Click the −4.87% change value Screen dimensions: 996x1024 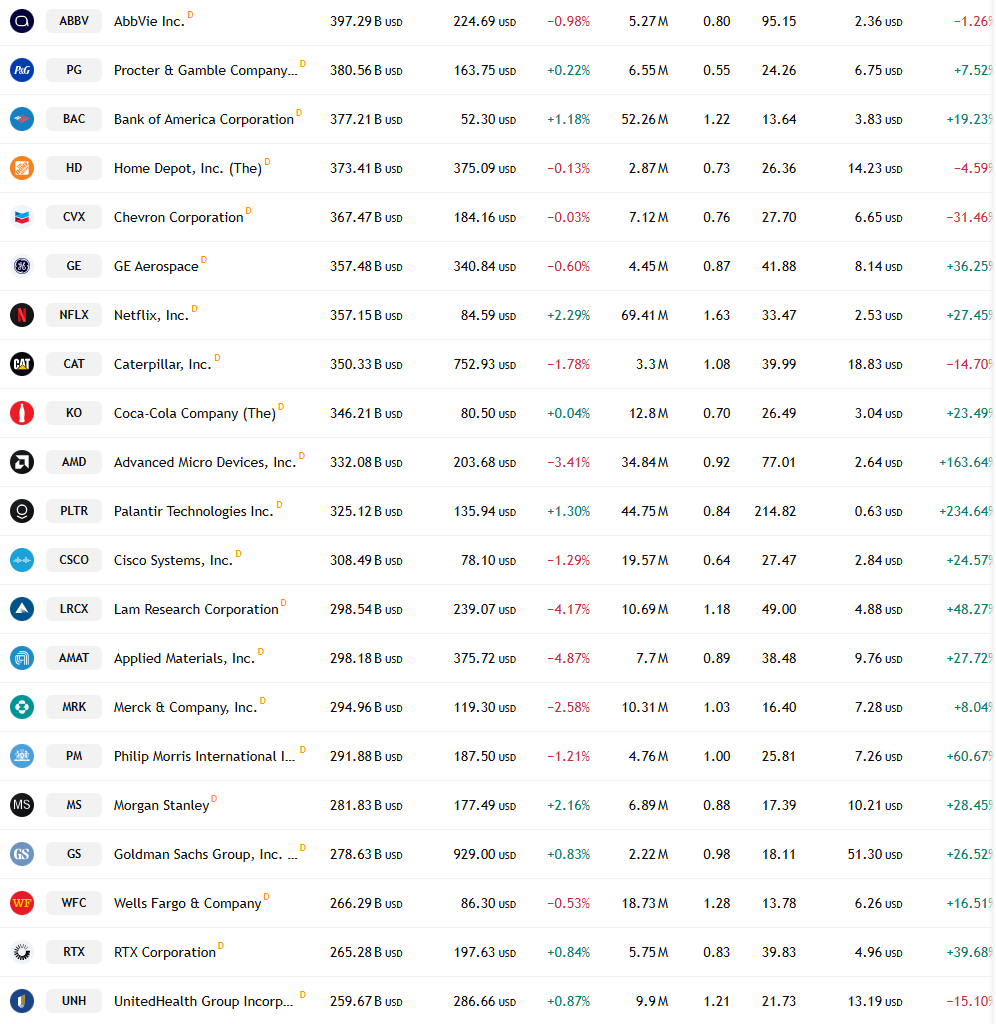click(568, 658)
